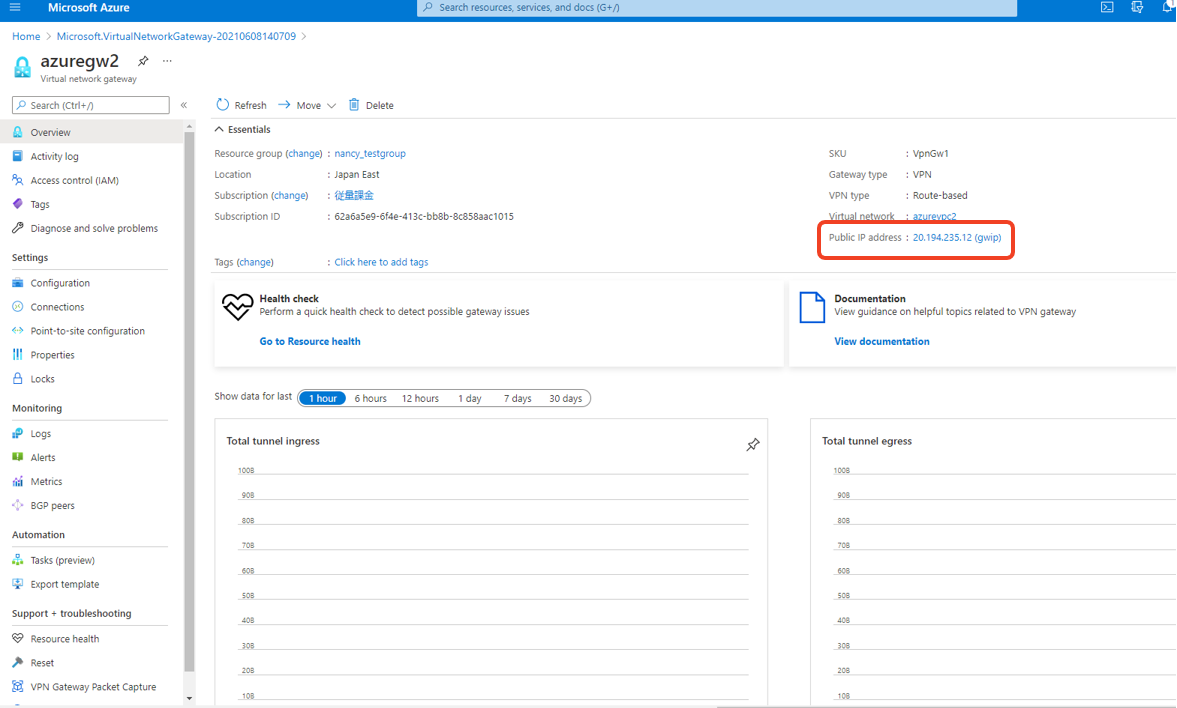Collapse the left navigation pane
Screen dimensions: 1177x708
[x=184, y=105]
